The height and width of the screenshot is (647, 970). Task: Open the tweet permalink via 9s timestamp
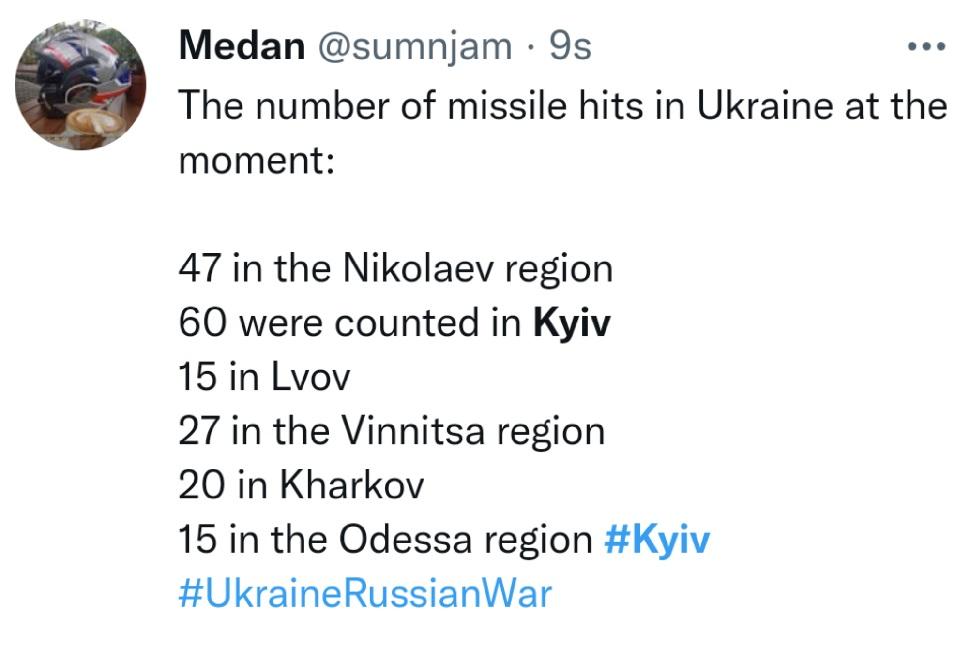[570, 46]
